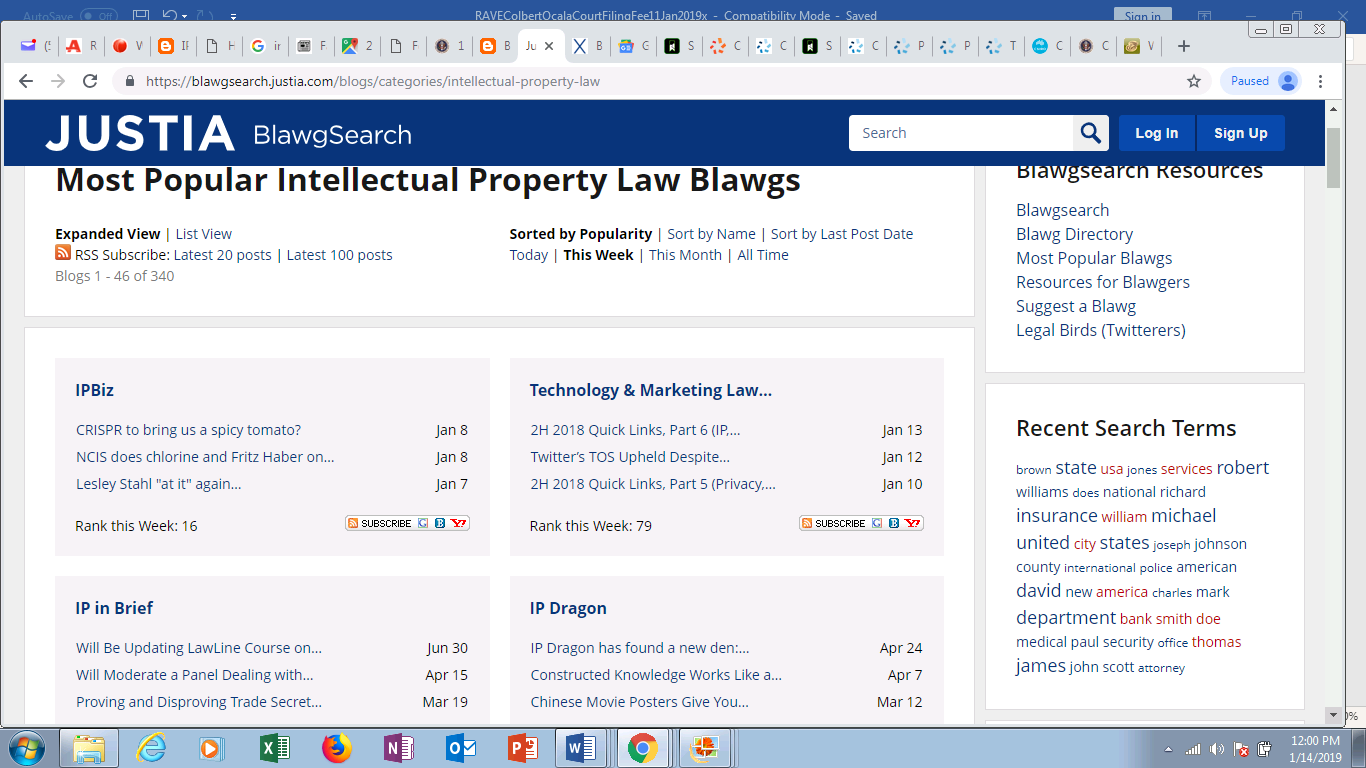Show hidden system tray icons
The image size is (1366, 768).
[x=1169, y=749]
